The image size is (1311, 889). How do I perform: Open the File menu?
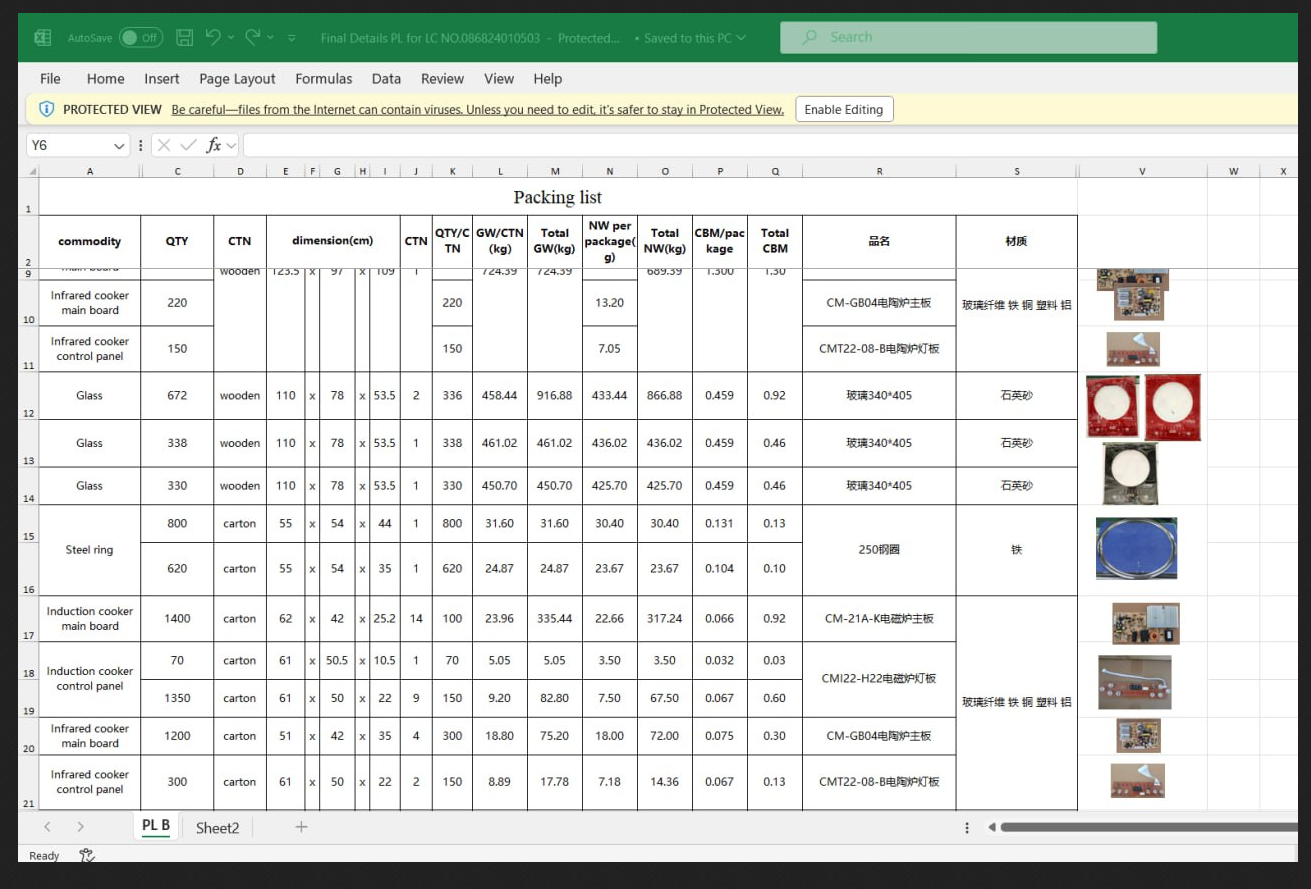(x=50, y=79)
